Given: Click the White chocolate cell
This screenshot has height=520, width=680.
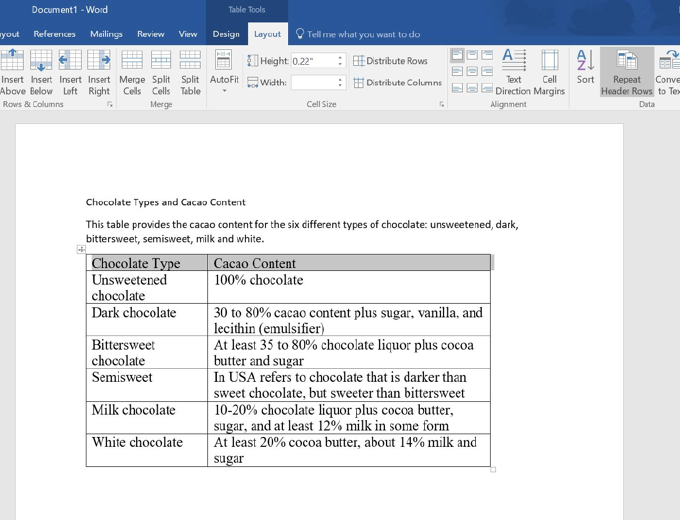Looking at the screenshot, I should (147, 450).
